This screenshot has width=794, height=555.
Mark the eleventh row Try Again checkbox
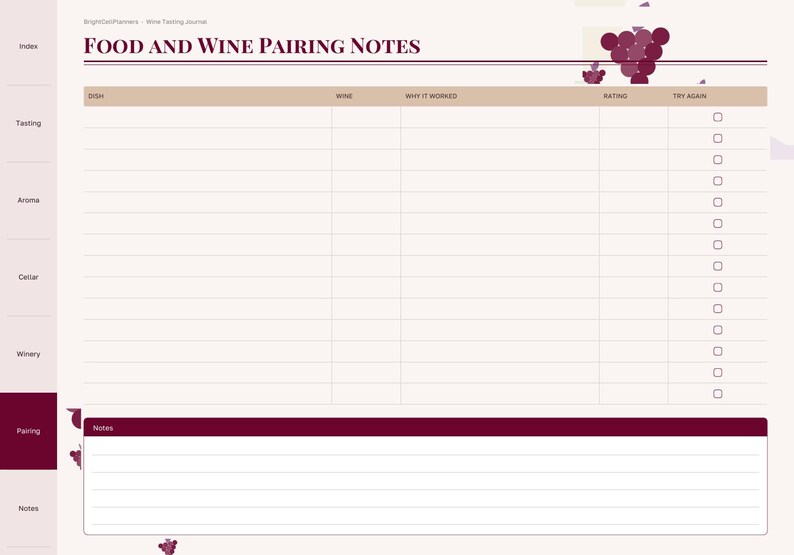pyautogui.click(x=718, y=330)
